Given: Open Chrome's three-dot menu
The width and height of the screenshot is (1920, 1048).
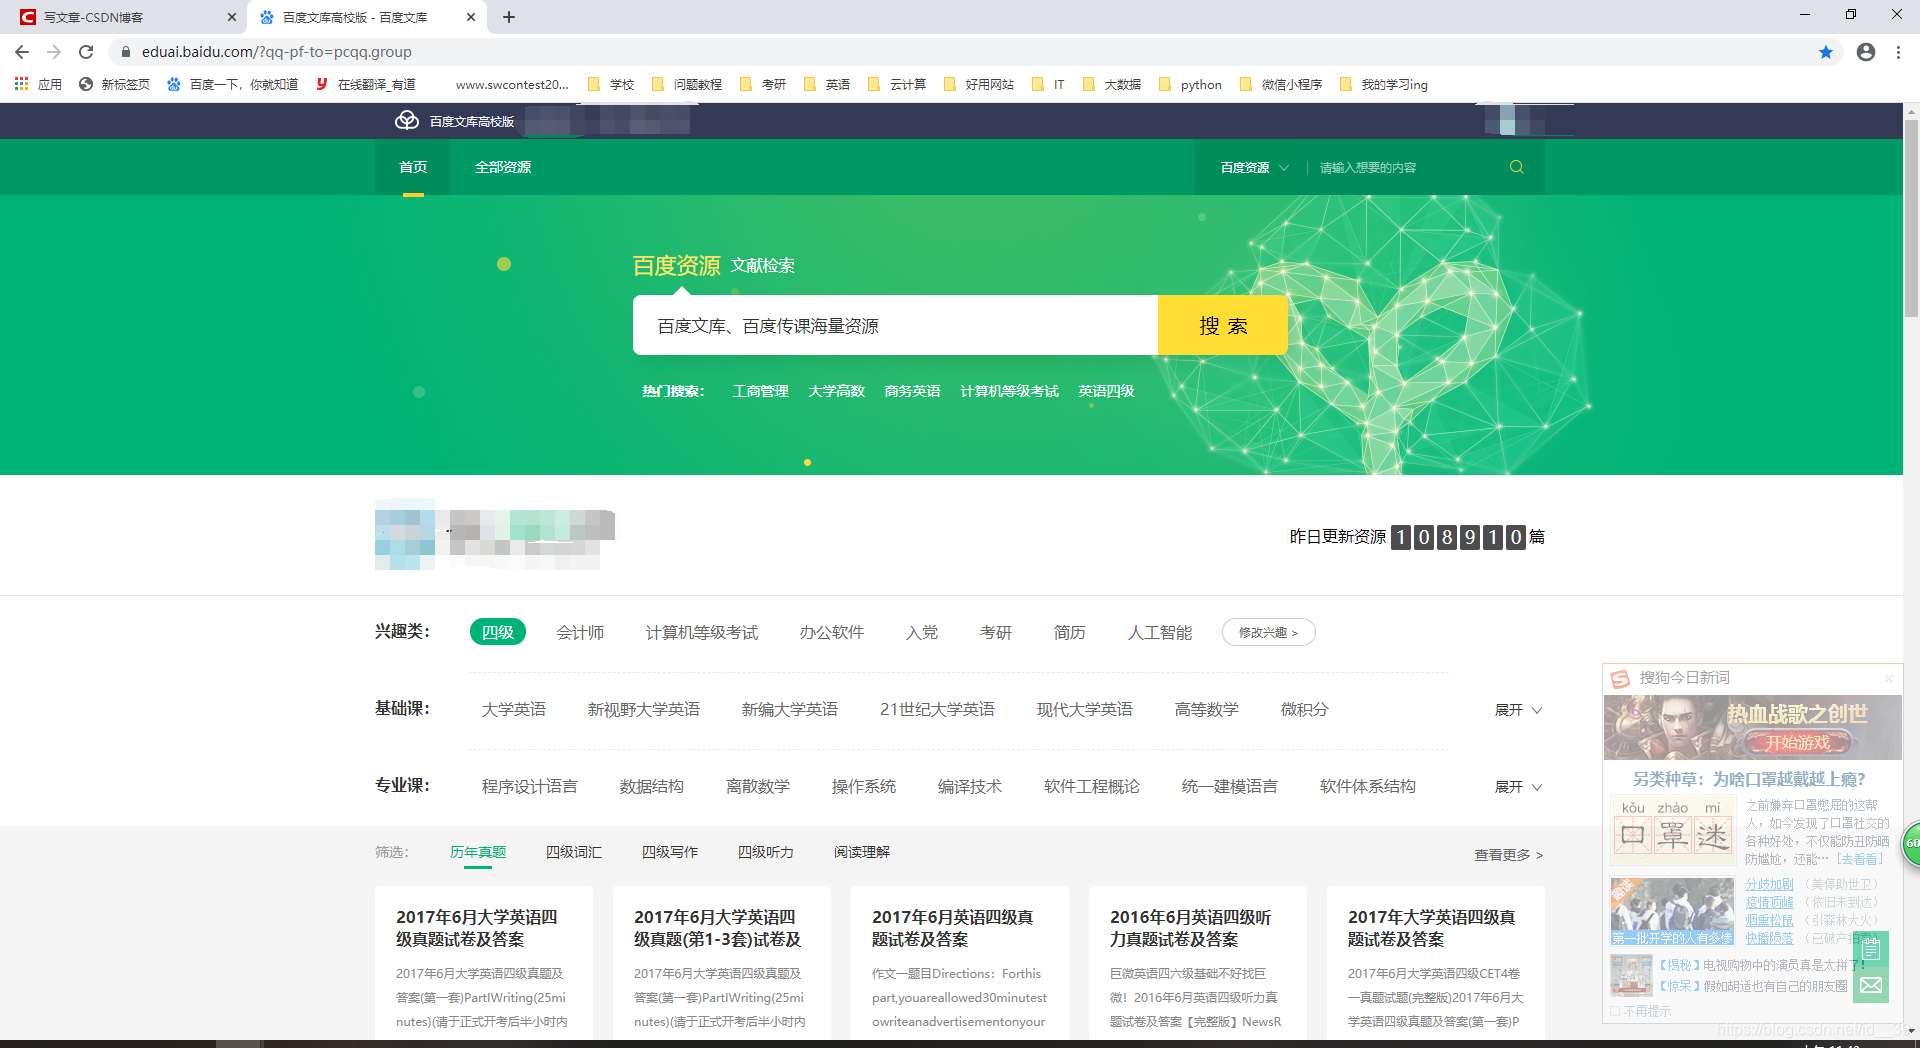Looking at the screenshot, I should point(1898,52).
